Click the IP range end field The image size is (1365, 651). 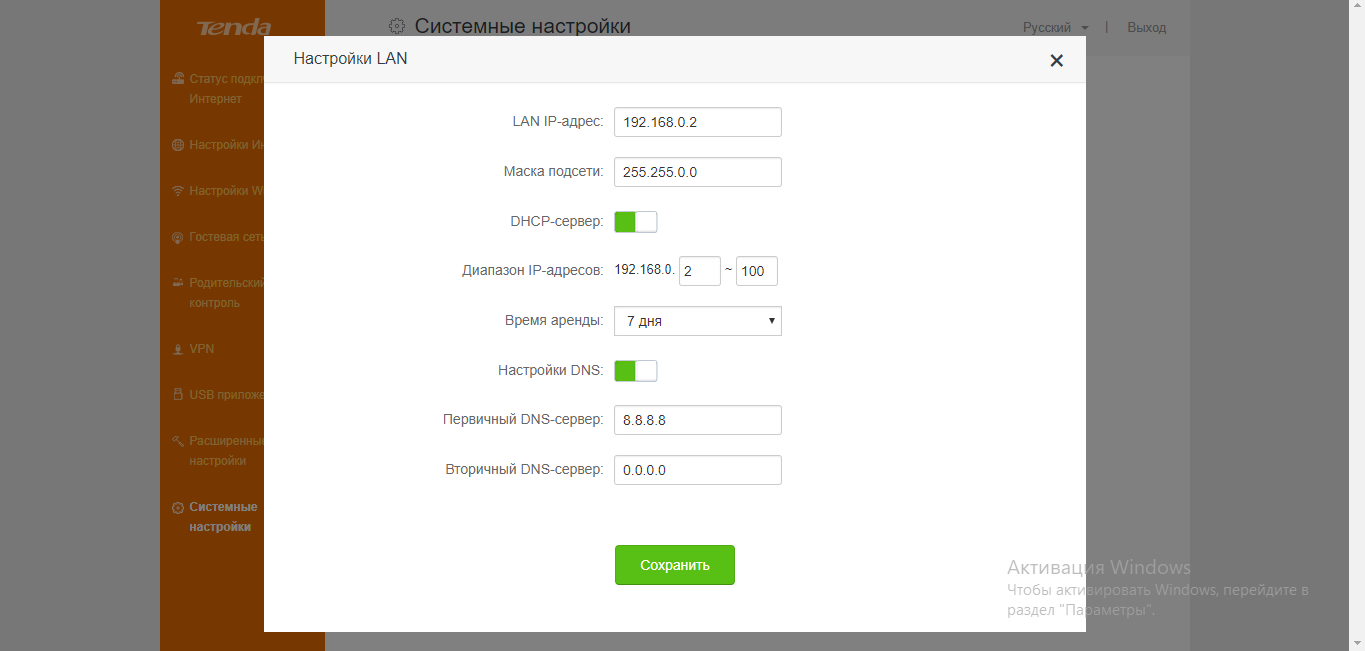[x=756, y=271]
